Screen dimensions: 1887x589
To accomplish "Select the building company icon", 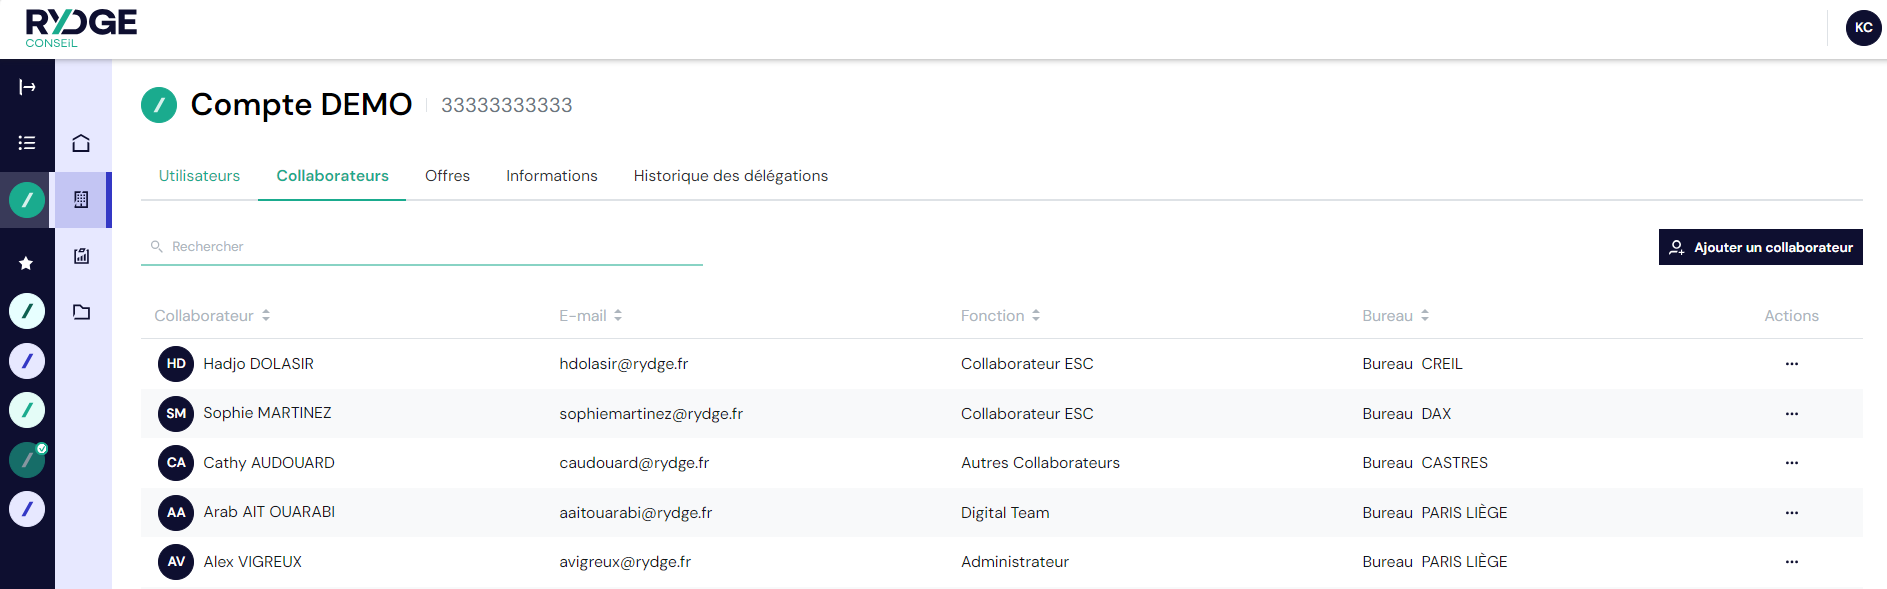I will click(x=81, y=200).
